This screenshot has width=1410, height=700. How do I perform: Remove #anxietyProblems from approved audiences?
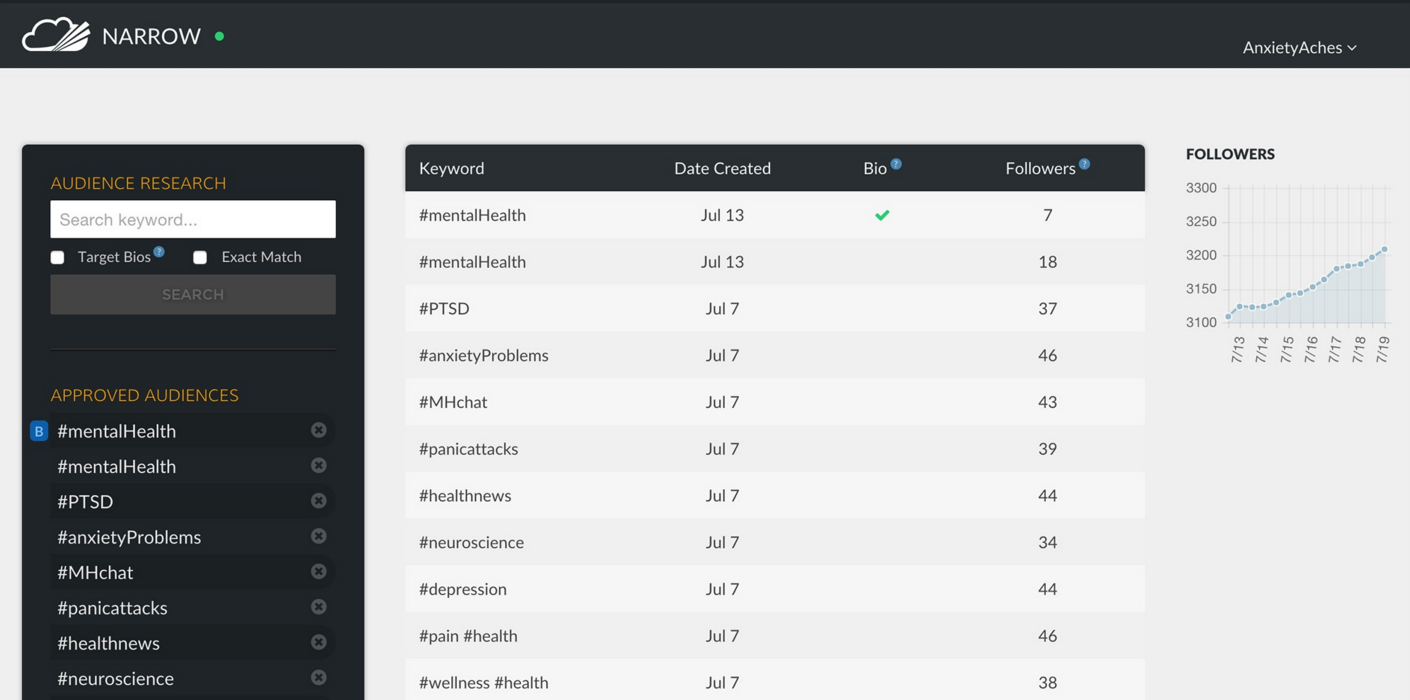319,536
